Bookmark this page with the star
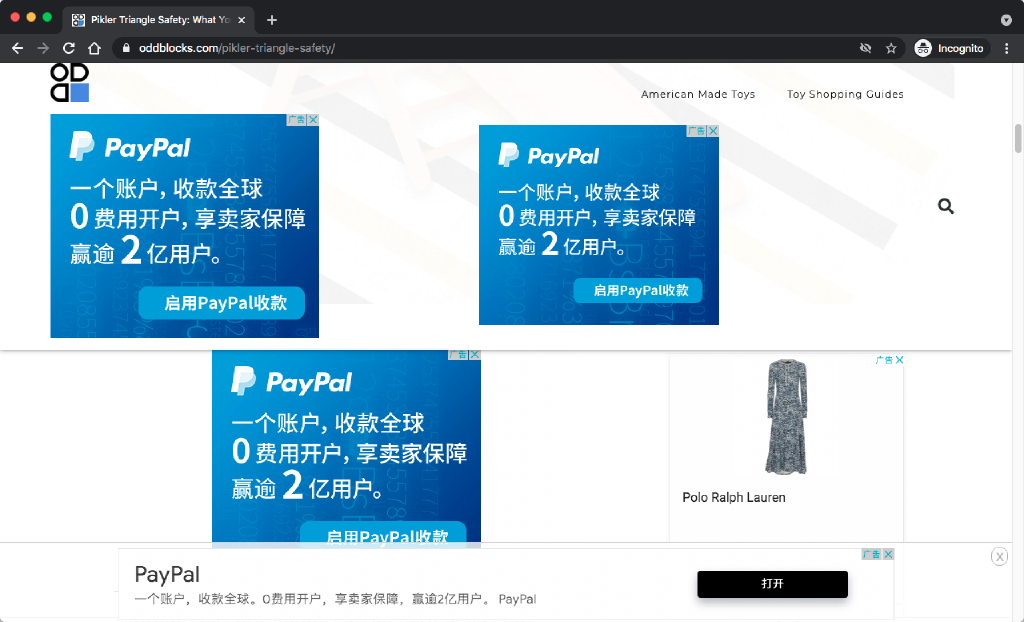Image resolution: width=1024 pixels, height=622 pixels. pos(891,48)
